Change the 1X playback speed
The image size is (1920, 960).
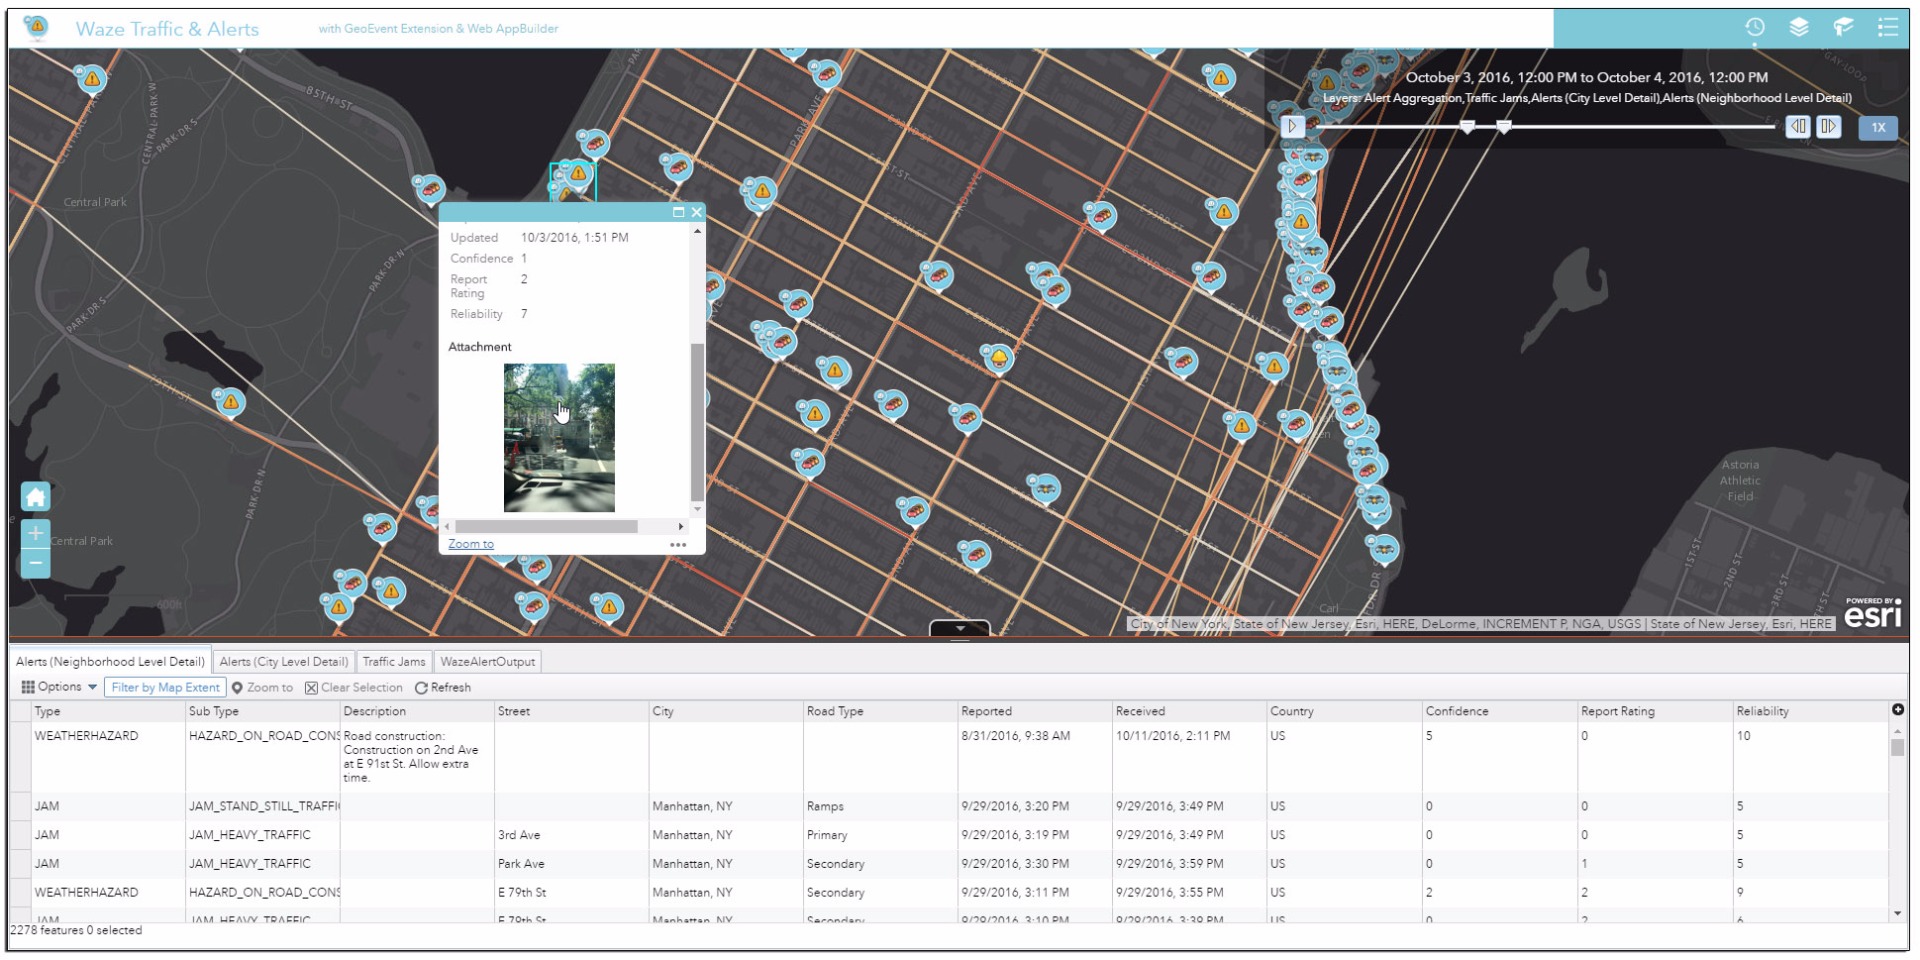[1878, 127]
